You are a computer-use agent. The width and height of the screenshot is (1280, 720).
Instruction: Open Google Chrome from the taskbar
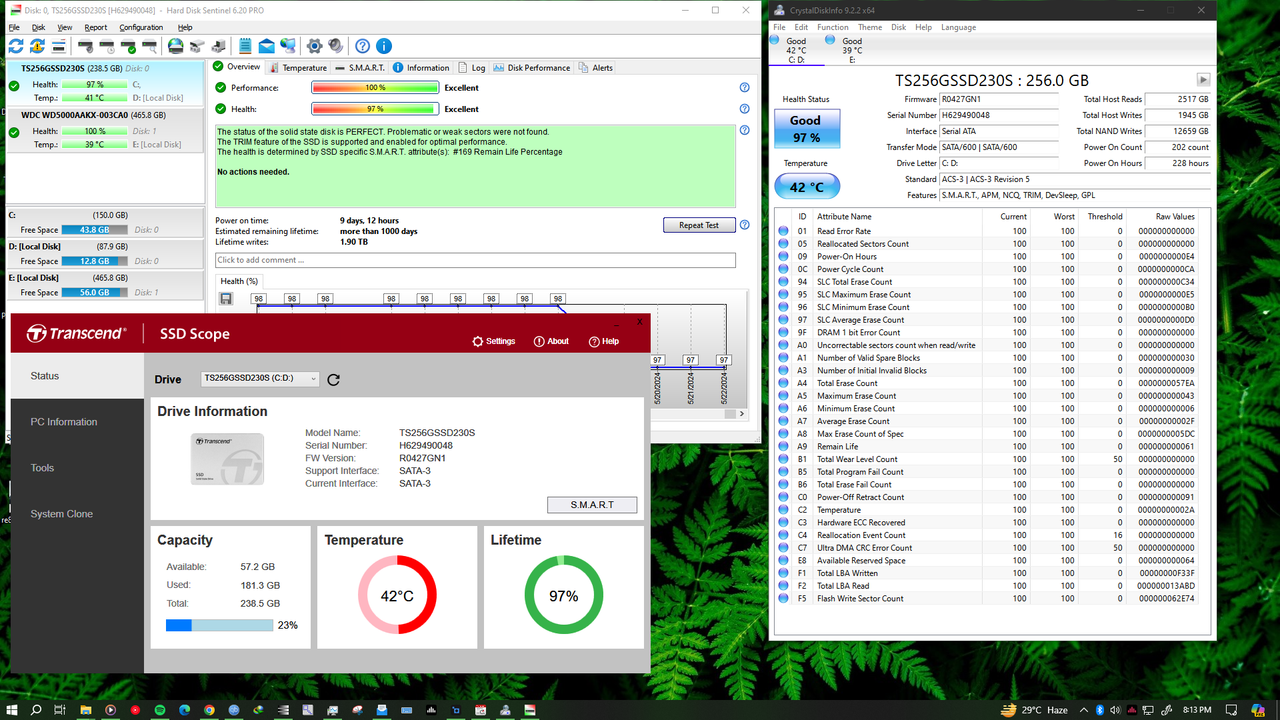[209, 710]
